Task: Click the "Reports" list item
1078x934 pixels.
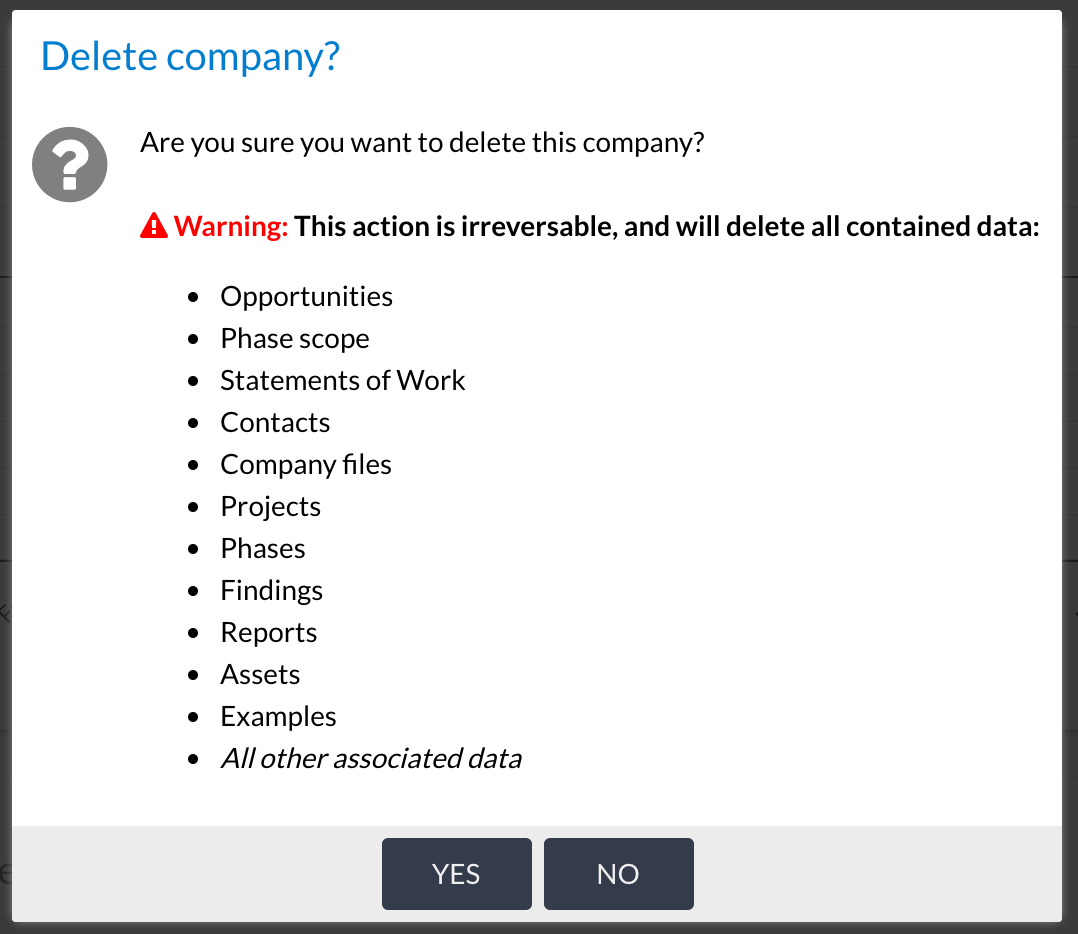Action: point(269,633)
